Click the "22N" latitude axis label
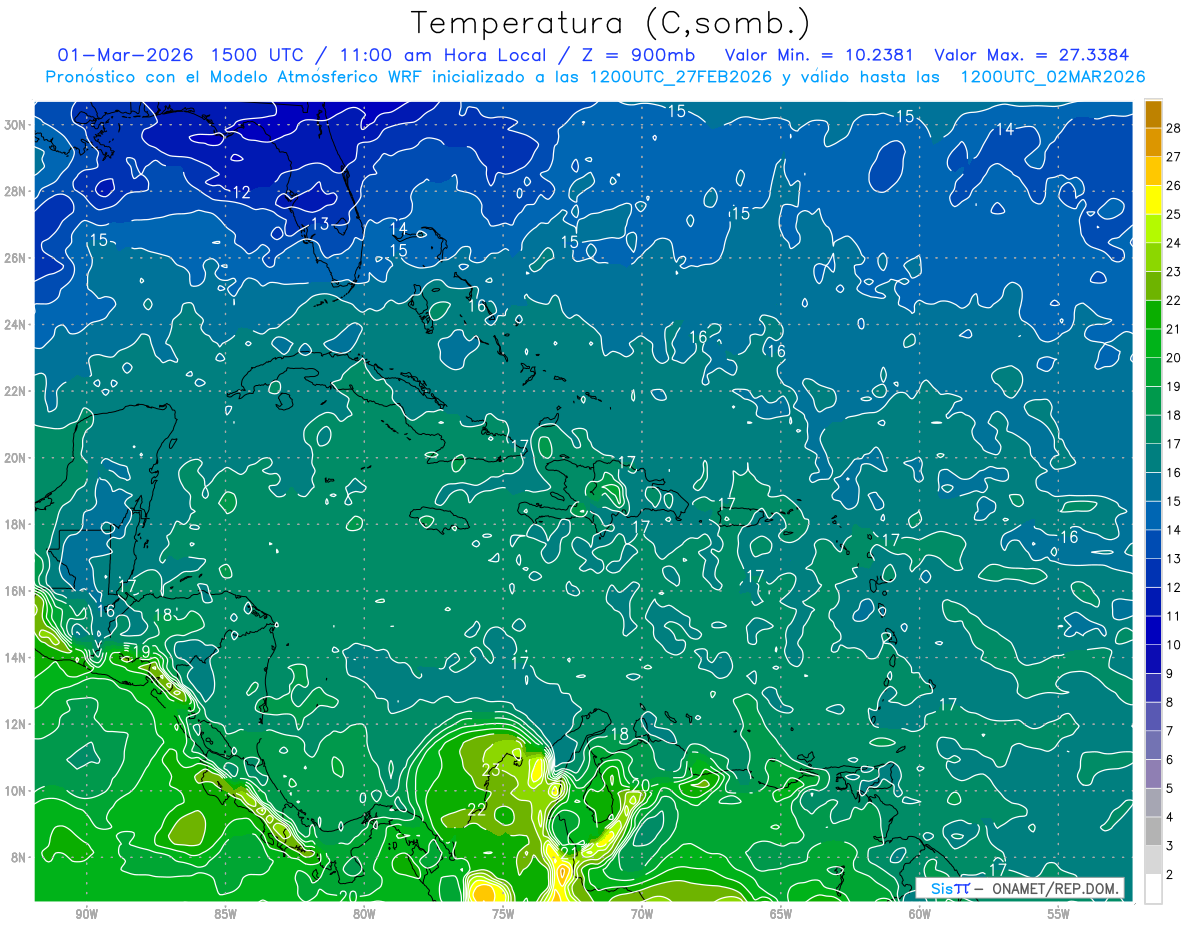The image size is (1200, 927). pyautogui.click(x=15, y=391)
